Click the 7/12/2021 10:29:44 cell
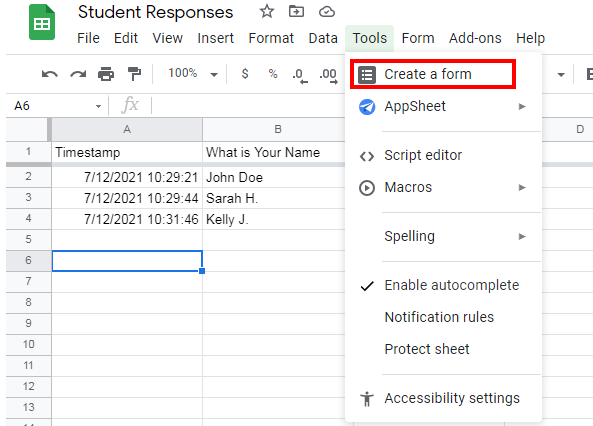Screen dimensions: 593x426 [x=127, y=198]
